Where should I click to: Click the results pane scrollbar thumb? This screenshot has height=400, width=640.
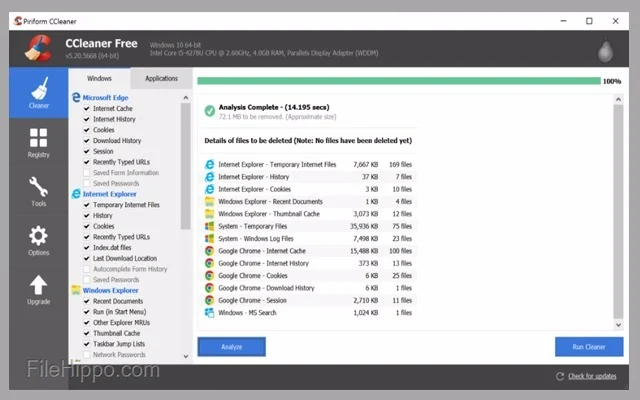(x=618, y=211)
